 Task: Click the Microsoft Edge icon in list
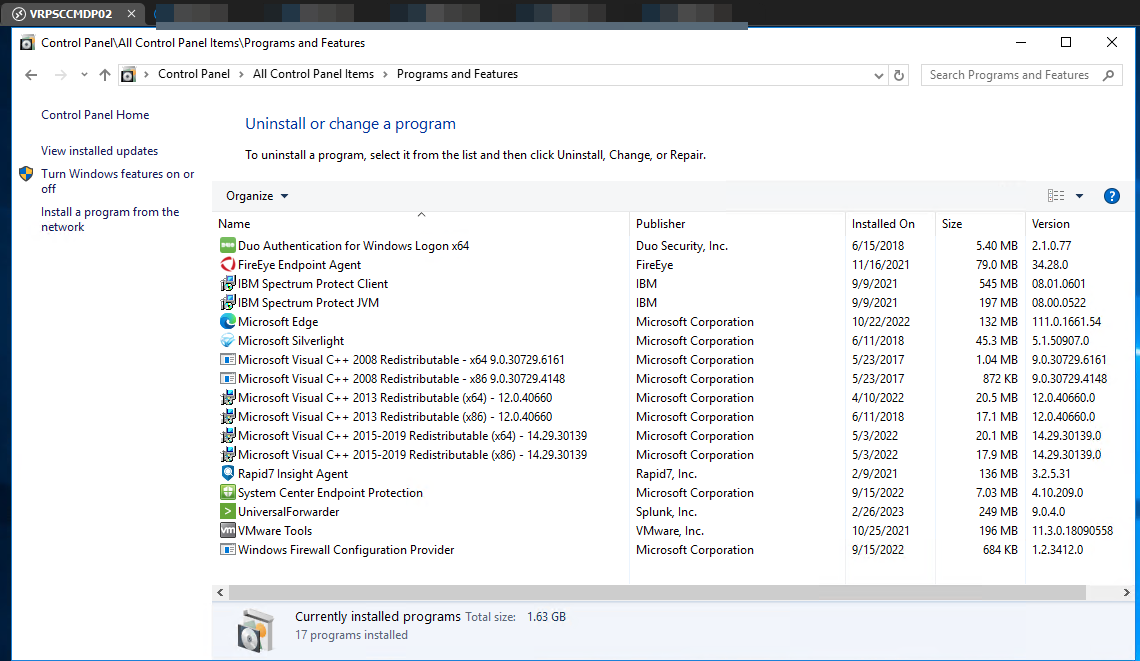click(x=228, y=321)
